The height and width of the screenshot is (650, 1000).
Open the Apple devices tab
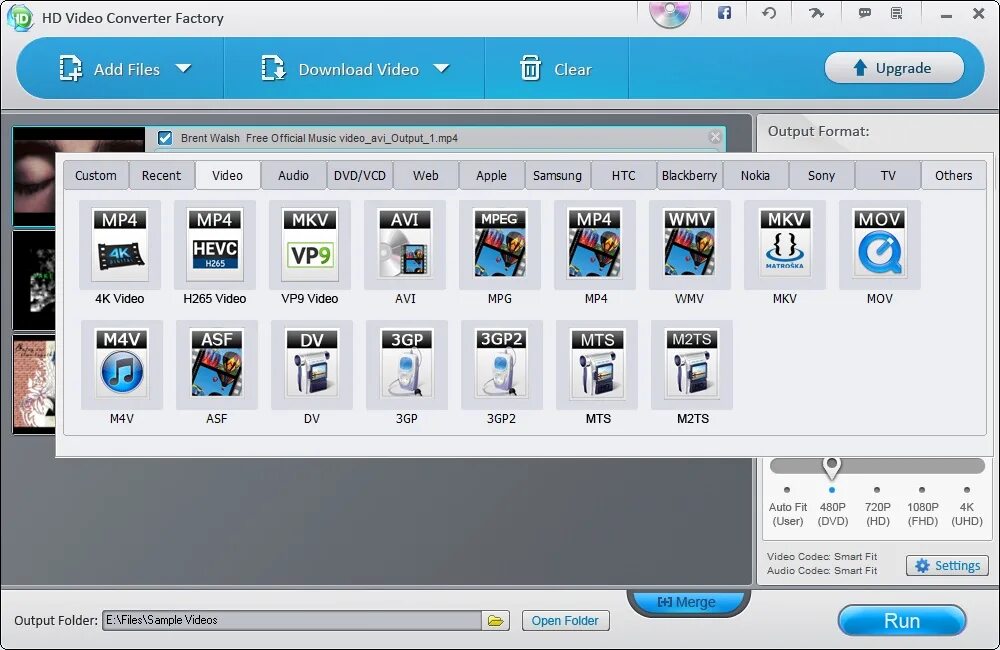click(492, 175)
